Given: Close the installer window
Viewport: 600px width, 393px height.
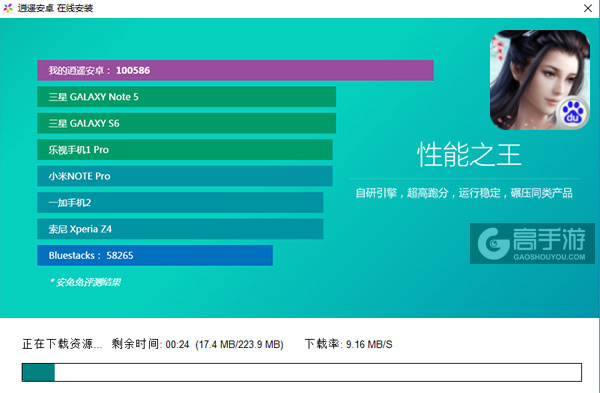Looking at the screenshot, I should pyautogui.click(x=588, y=8).
